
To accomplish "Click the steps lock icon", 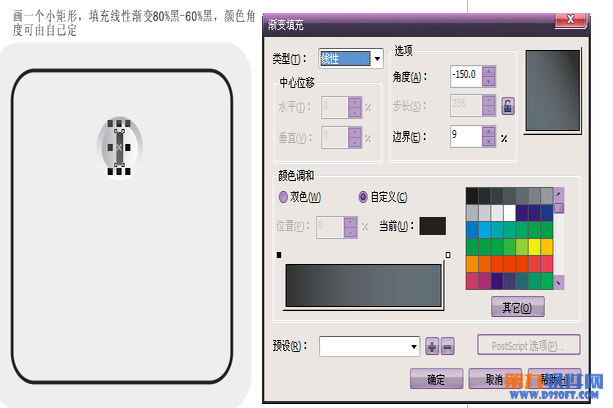I will [x=507, y=106].
